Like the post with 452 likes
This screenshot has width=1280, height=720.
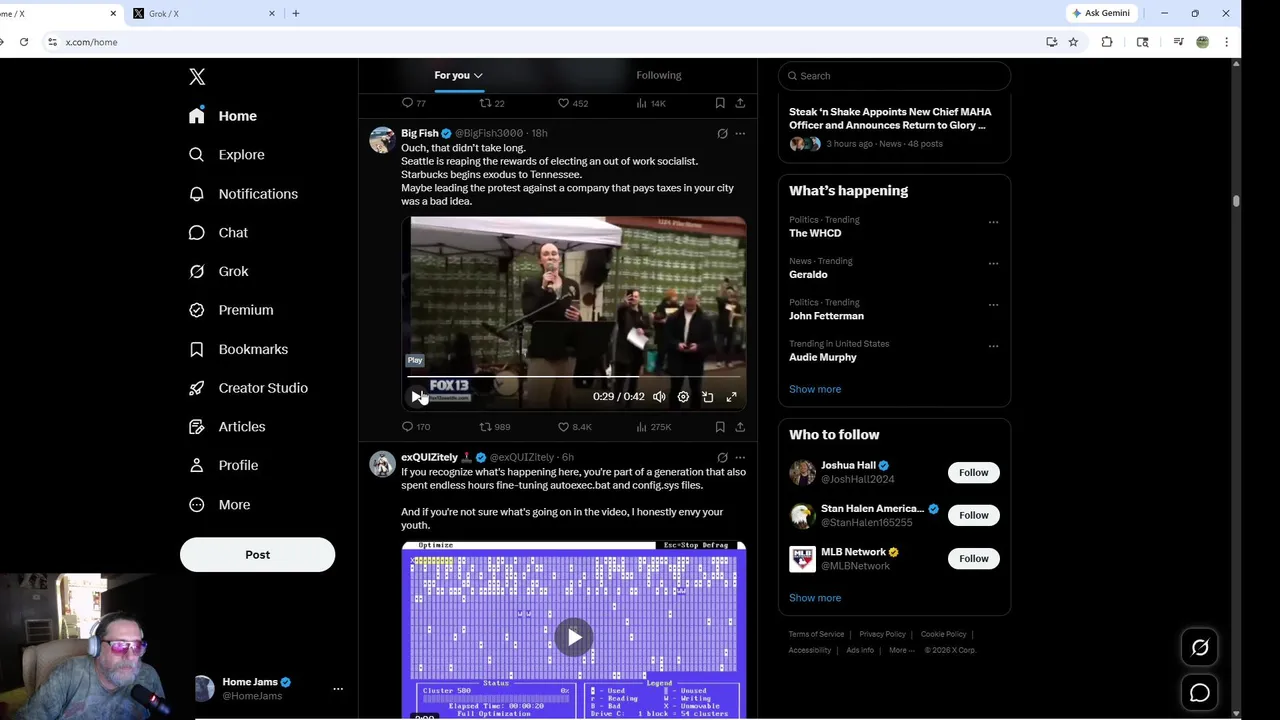click(x=572, y=103)
